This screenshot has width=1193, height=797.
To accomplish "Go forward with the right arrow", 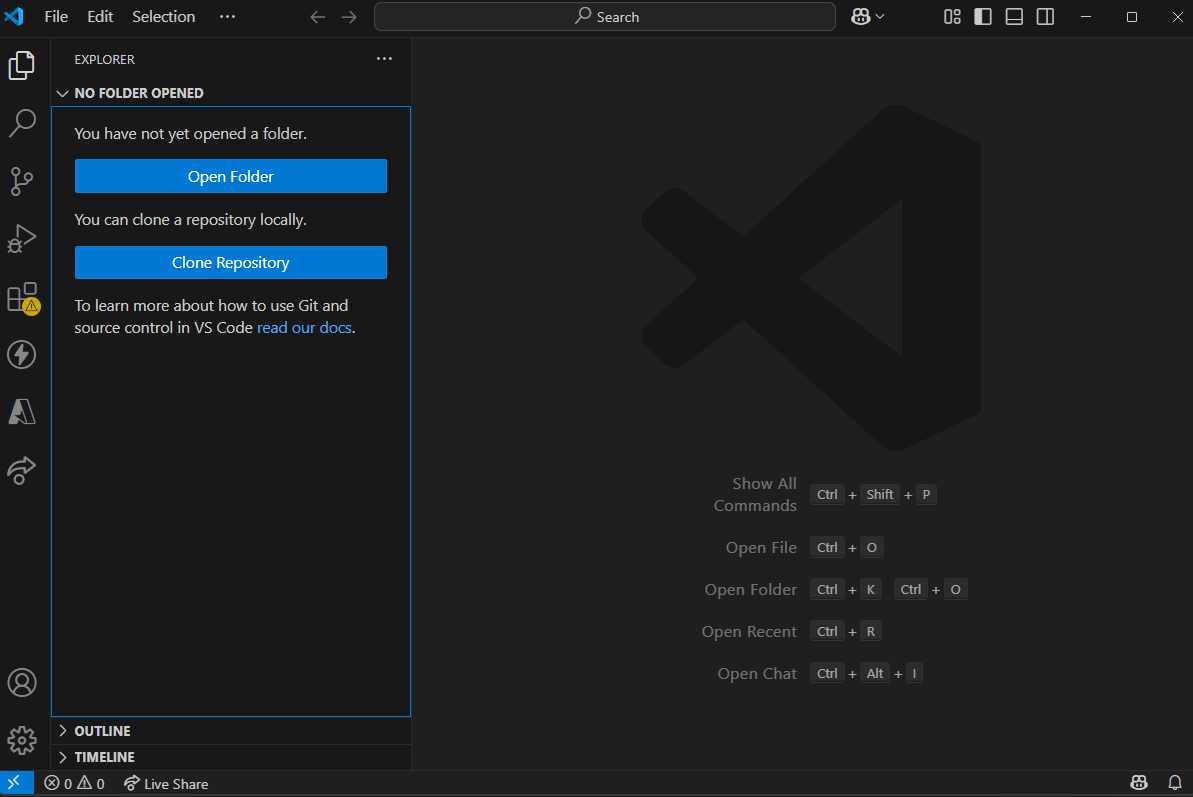I will click(x=349, y=17).
